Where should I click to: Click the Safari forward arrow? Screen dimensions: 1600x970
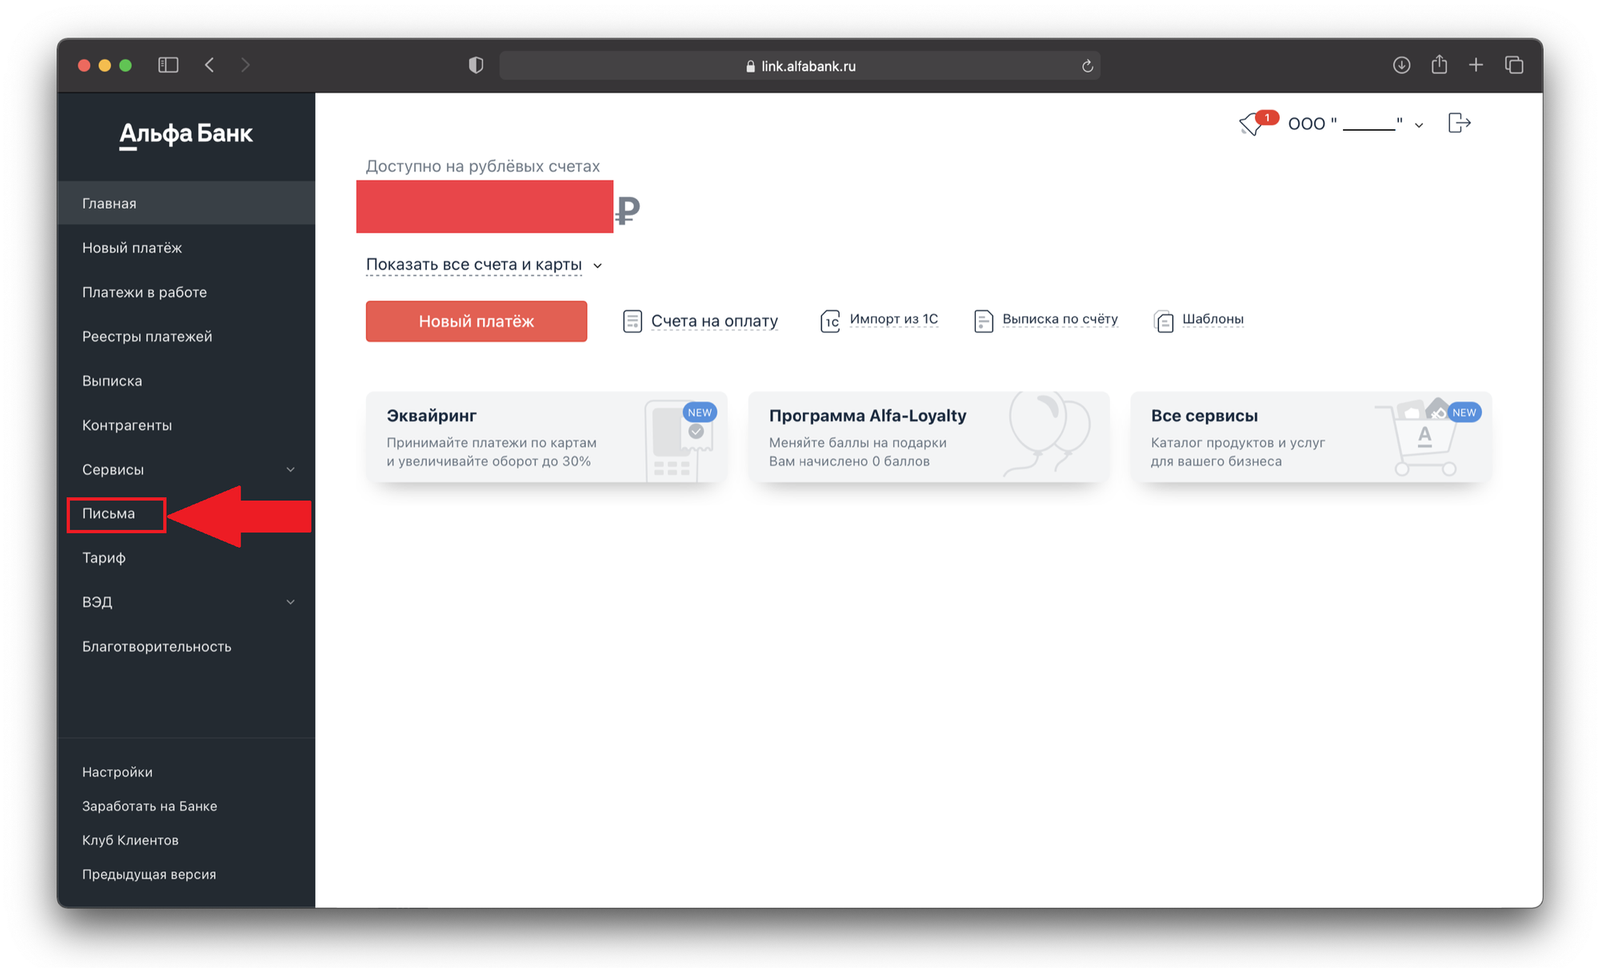[245, 65]
